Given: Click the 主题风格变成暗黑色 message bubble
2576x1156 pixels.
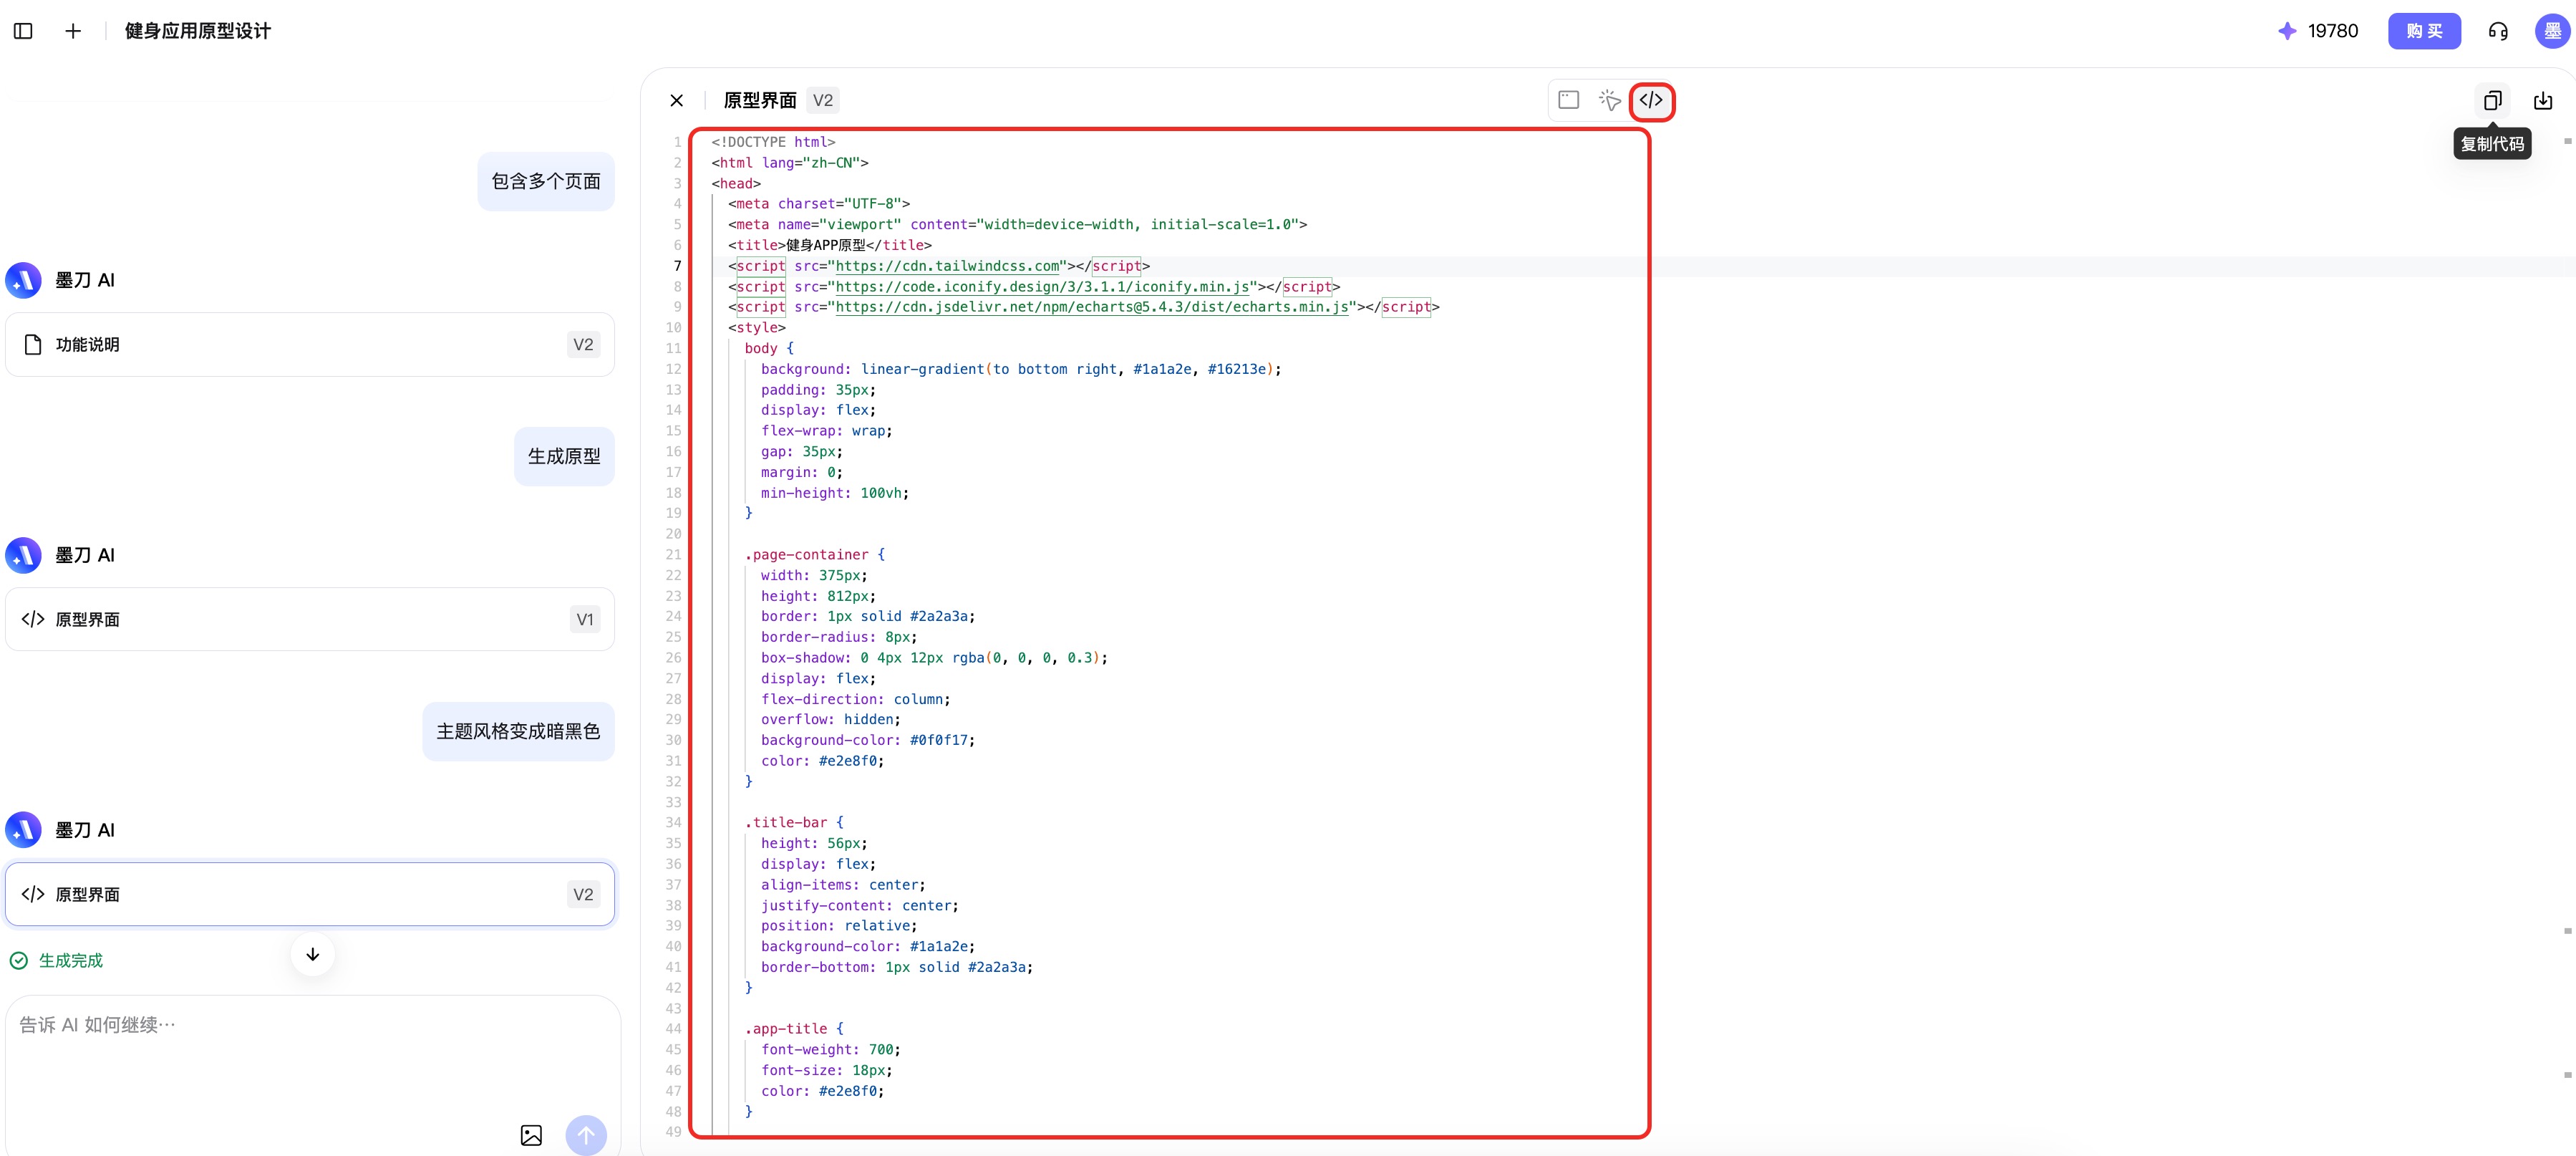Looking at the screenshot, I should point(518,731).
